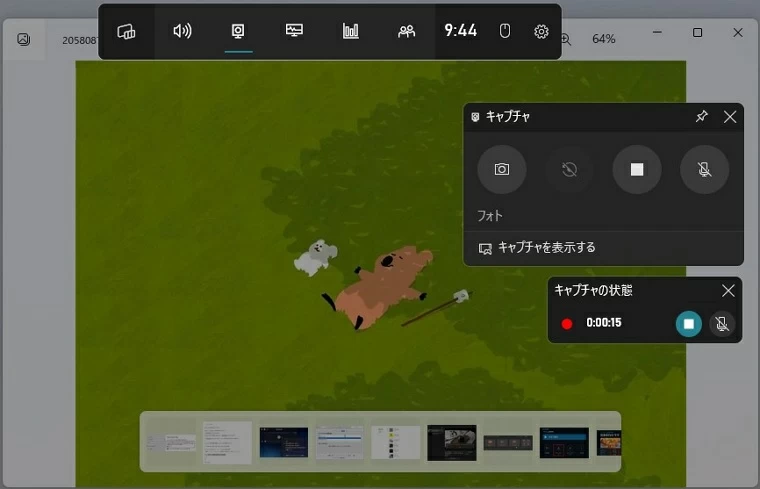Close the キャプチャ widget
This screenshot has width=760, height=489.
coord(729,117)
